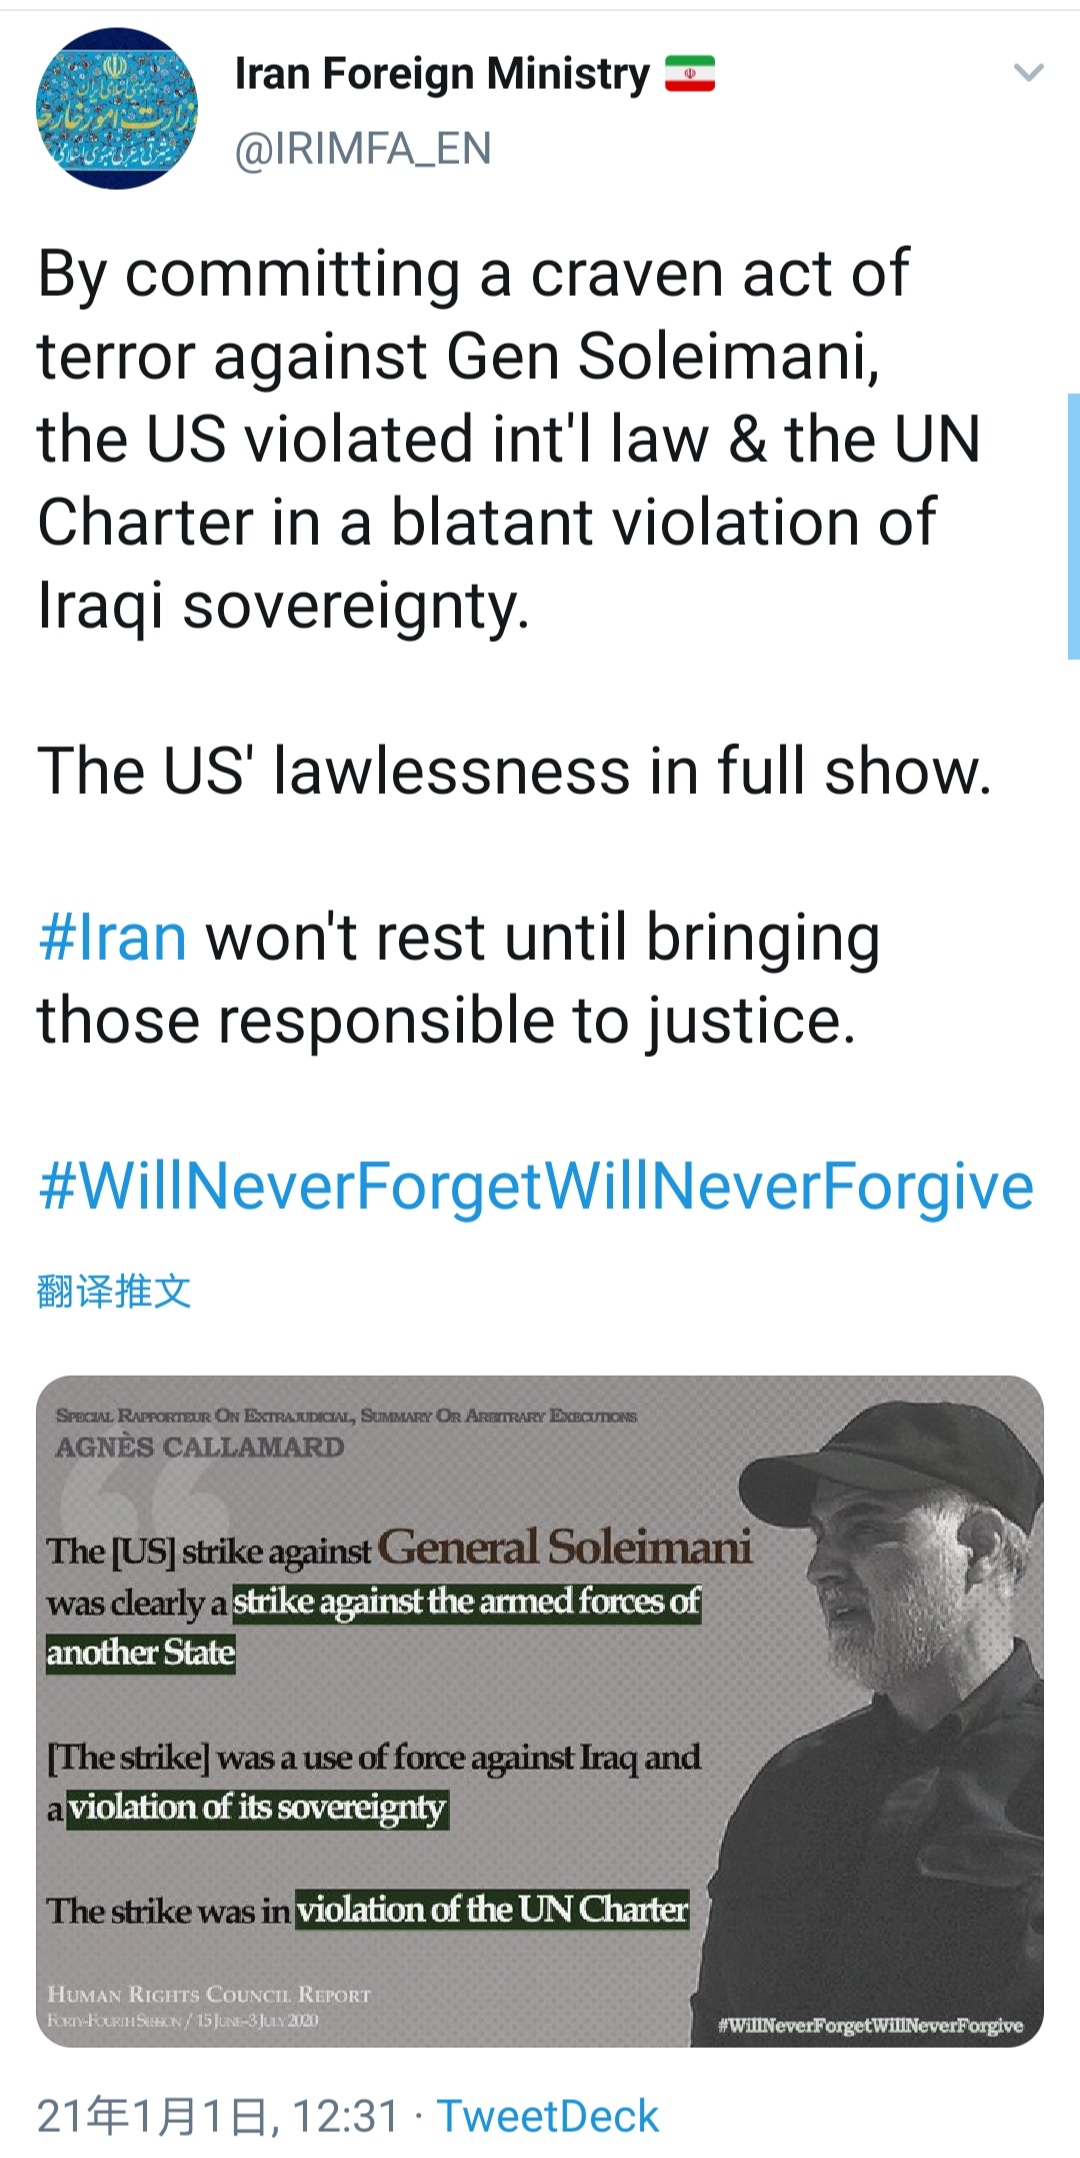Open the blue #WillNeverForgetWillNeverForgive hashtag in tweet text
This screenshot has height=2158, width=1080.
point(535,1187)
